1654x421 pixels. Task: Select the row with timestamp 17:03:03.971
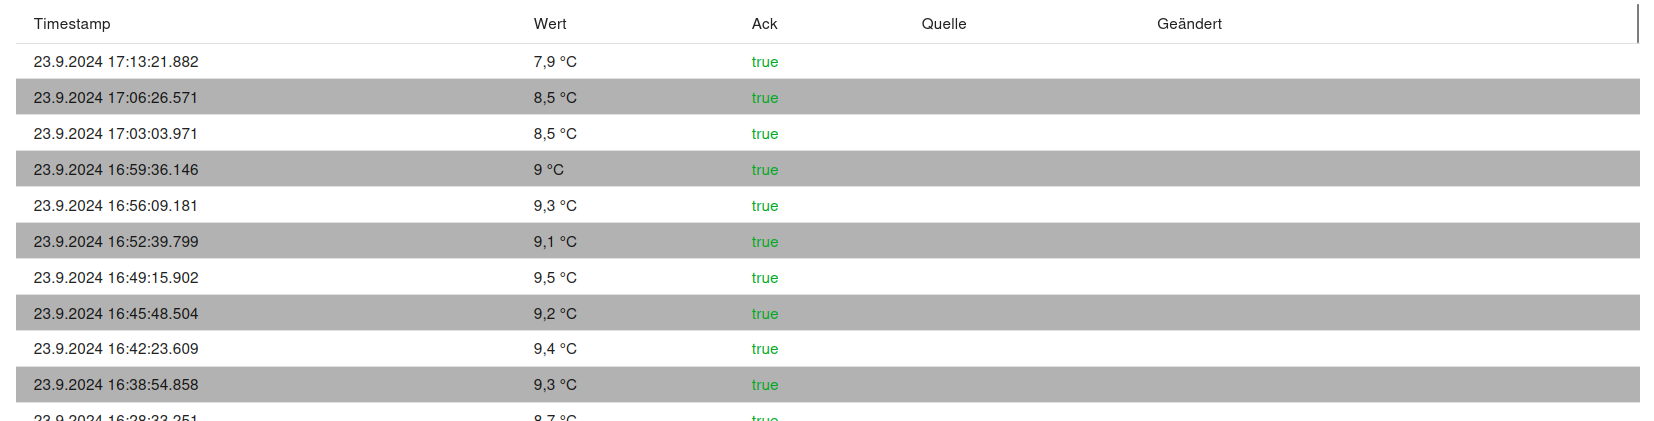pos(827,133)
